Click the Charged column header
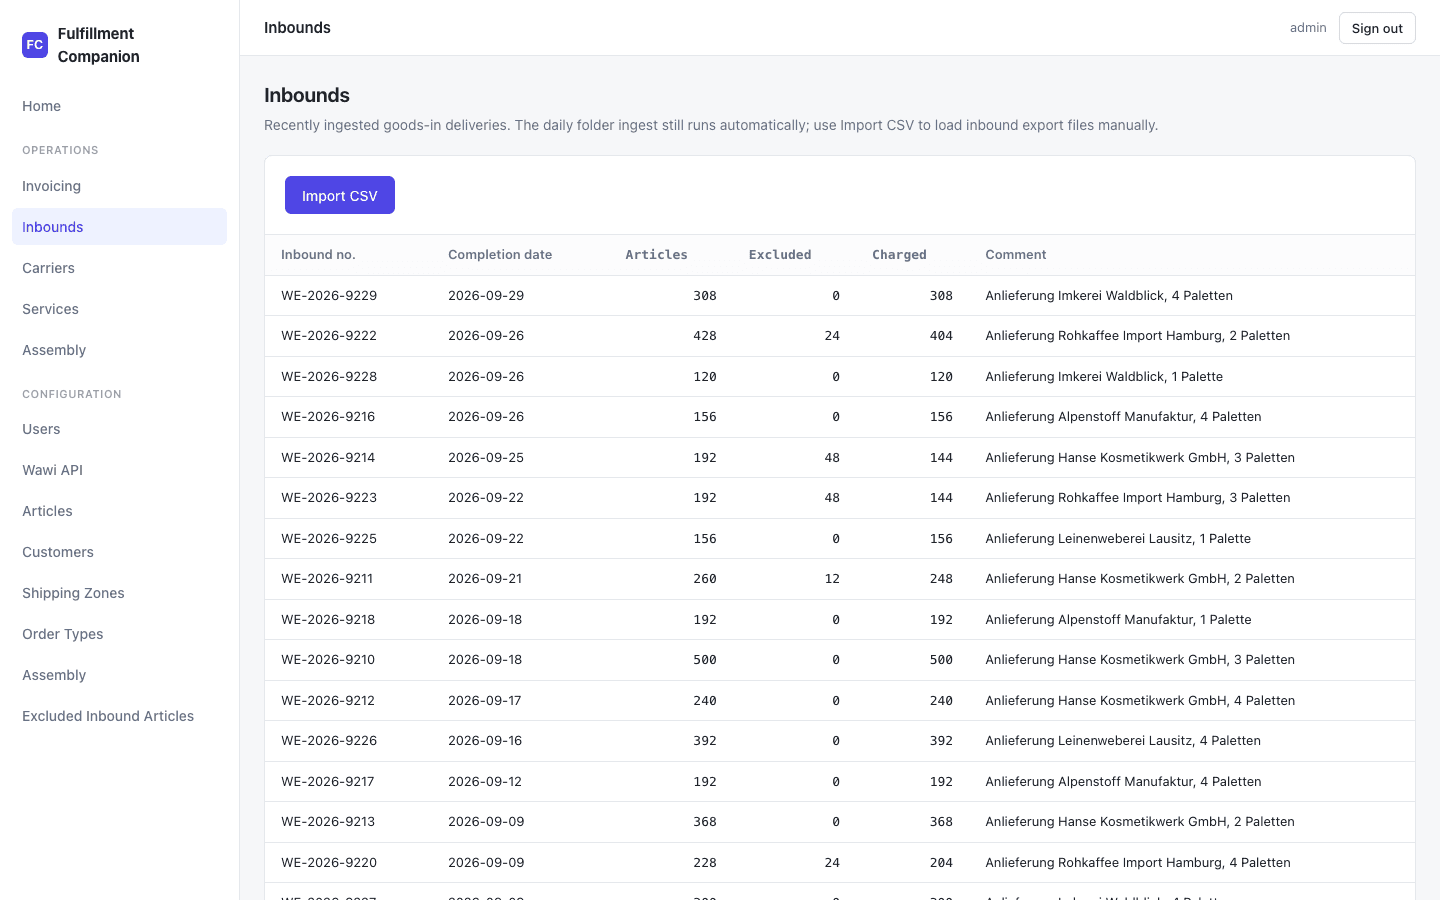This screenshot has width=1440, height=900. 899,255
